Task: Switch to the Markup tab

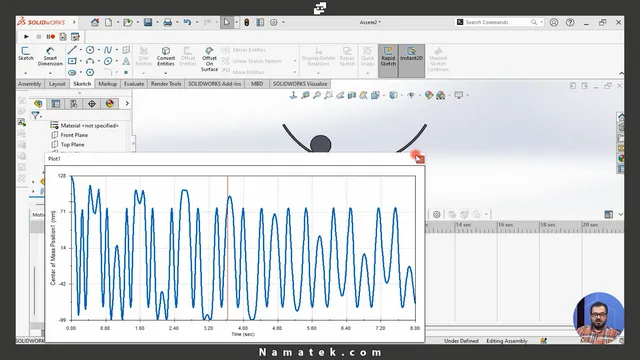Action: point(108,84)
